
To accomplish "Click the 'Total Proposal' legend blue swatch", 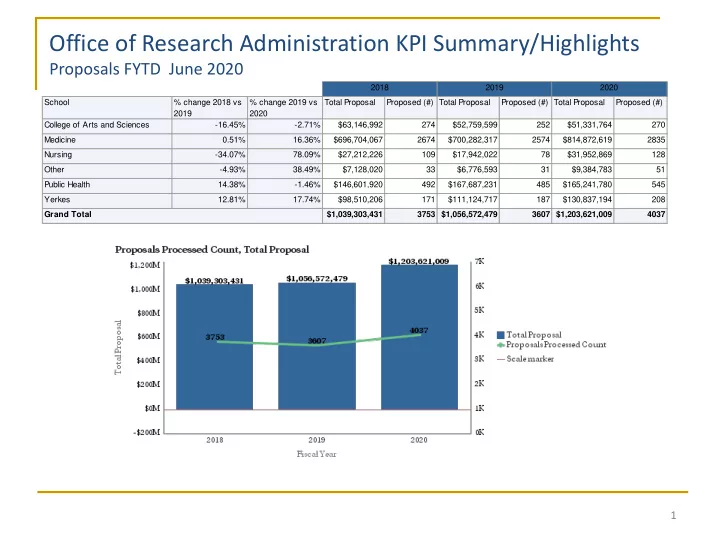I will pos(501,335).
